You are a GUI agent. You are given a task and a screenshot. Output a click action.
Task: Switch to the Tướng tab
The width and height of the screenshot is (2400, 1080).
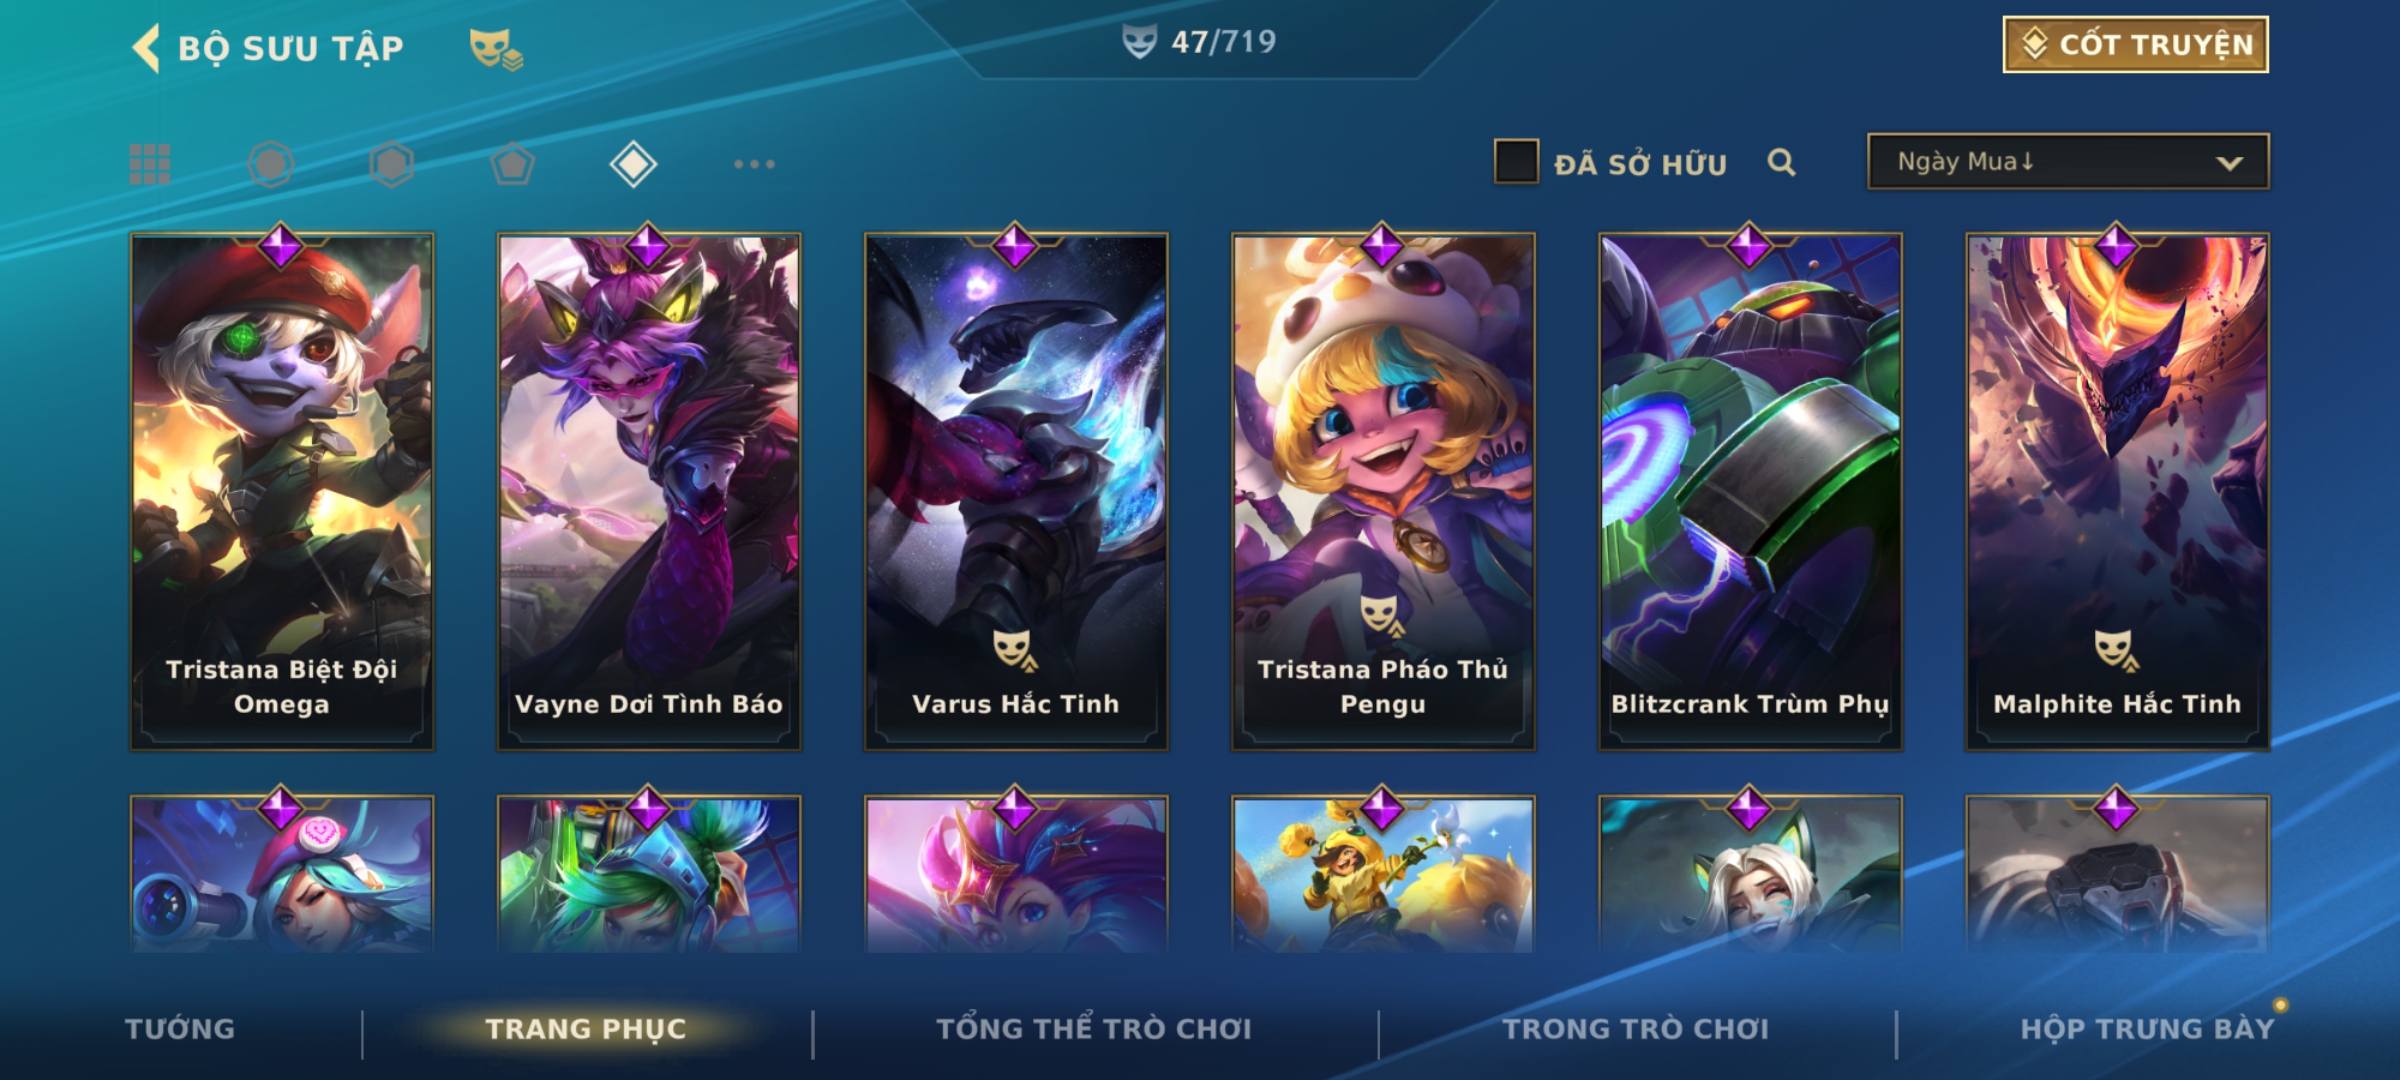180,1029
